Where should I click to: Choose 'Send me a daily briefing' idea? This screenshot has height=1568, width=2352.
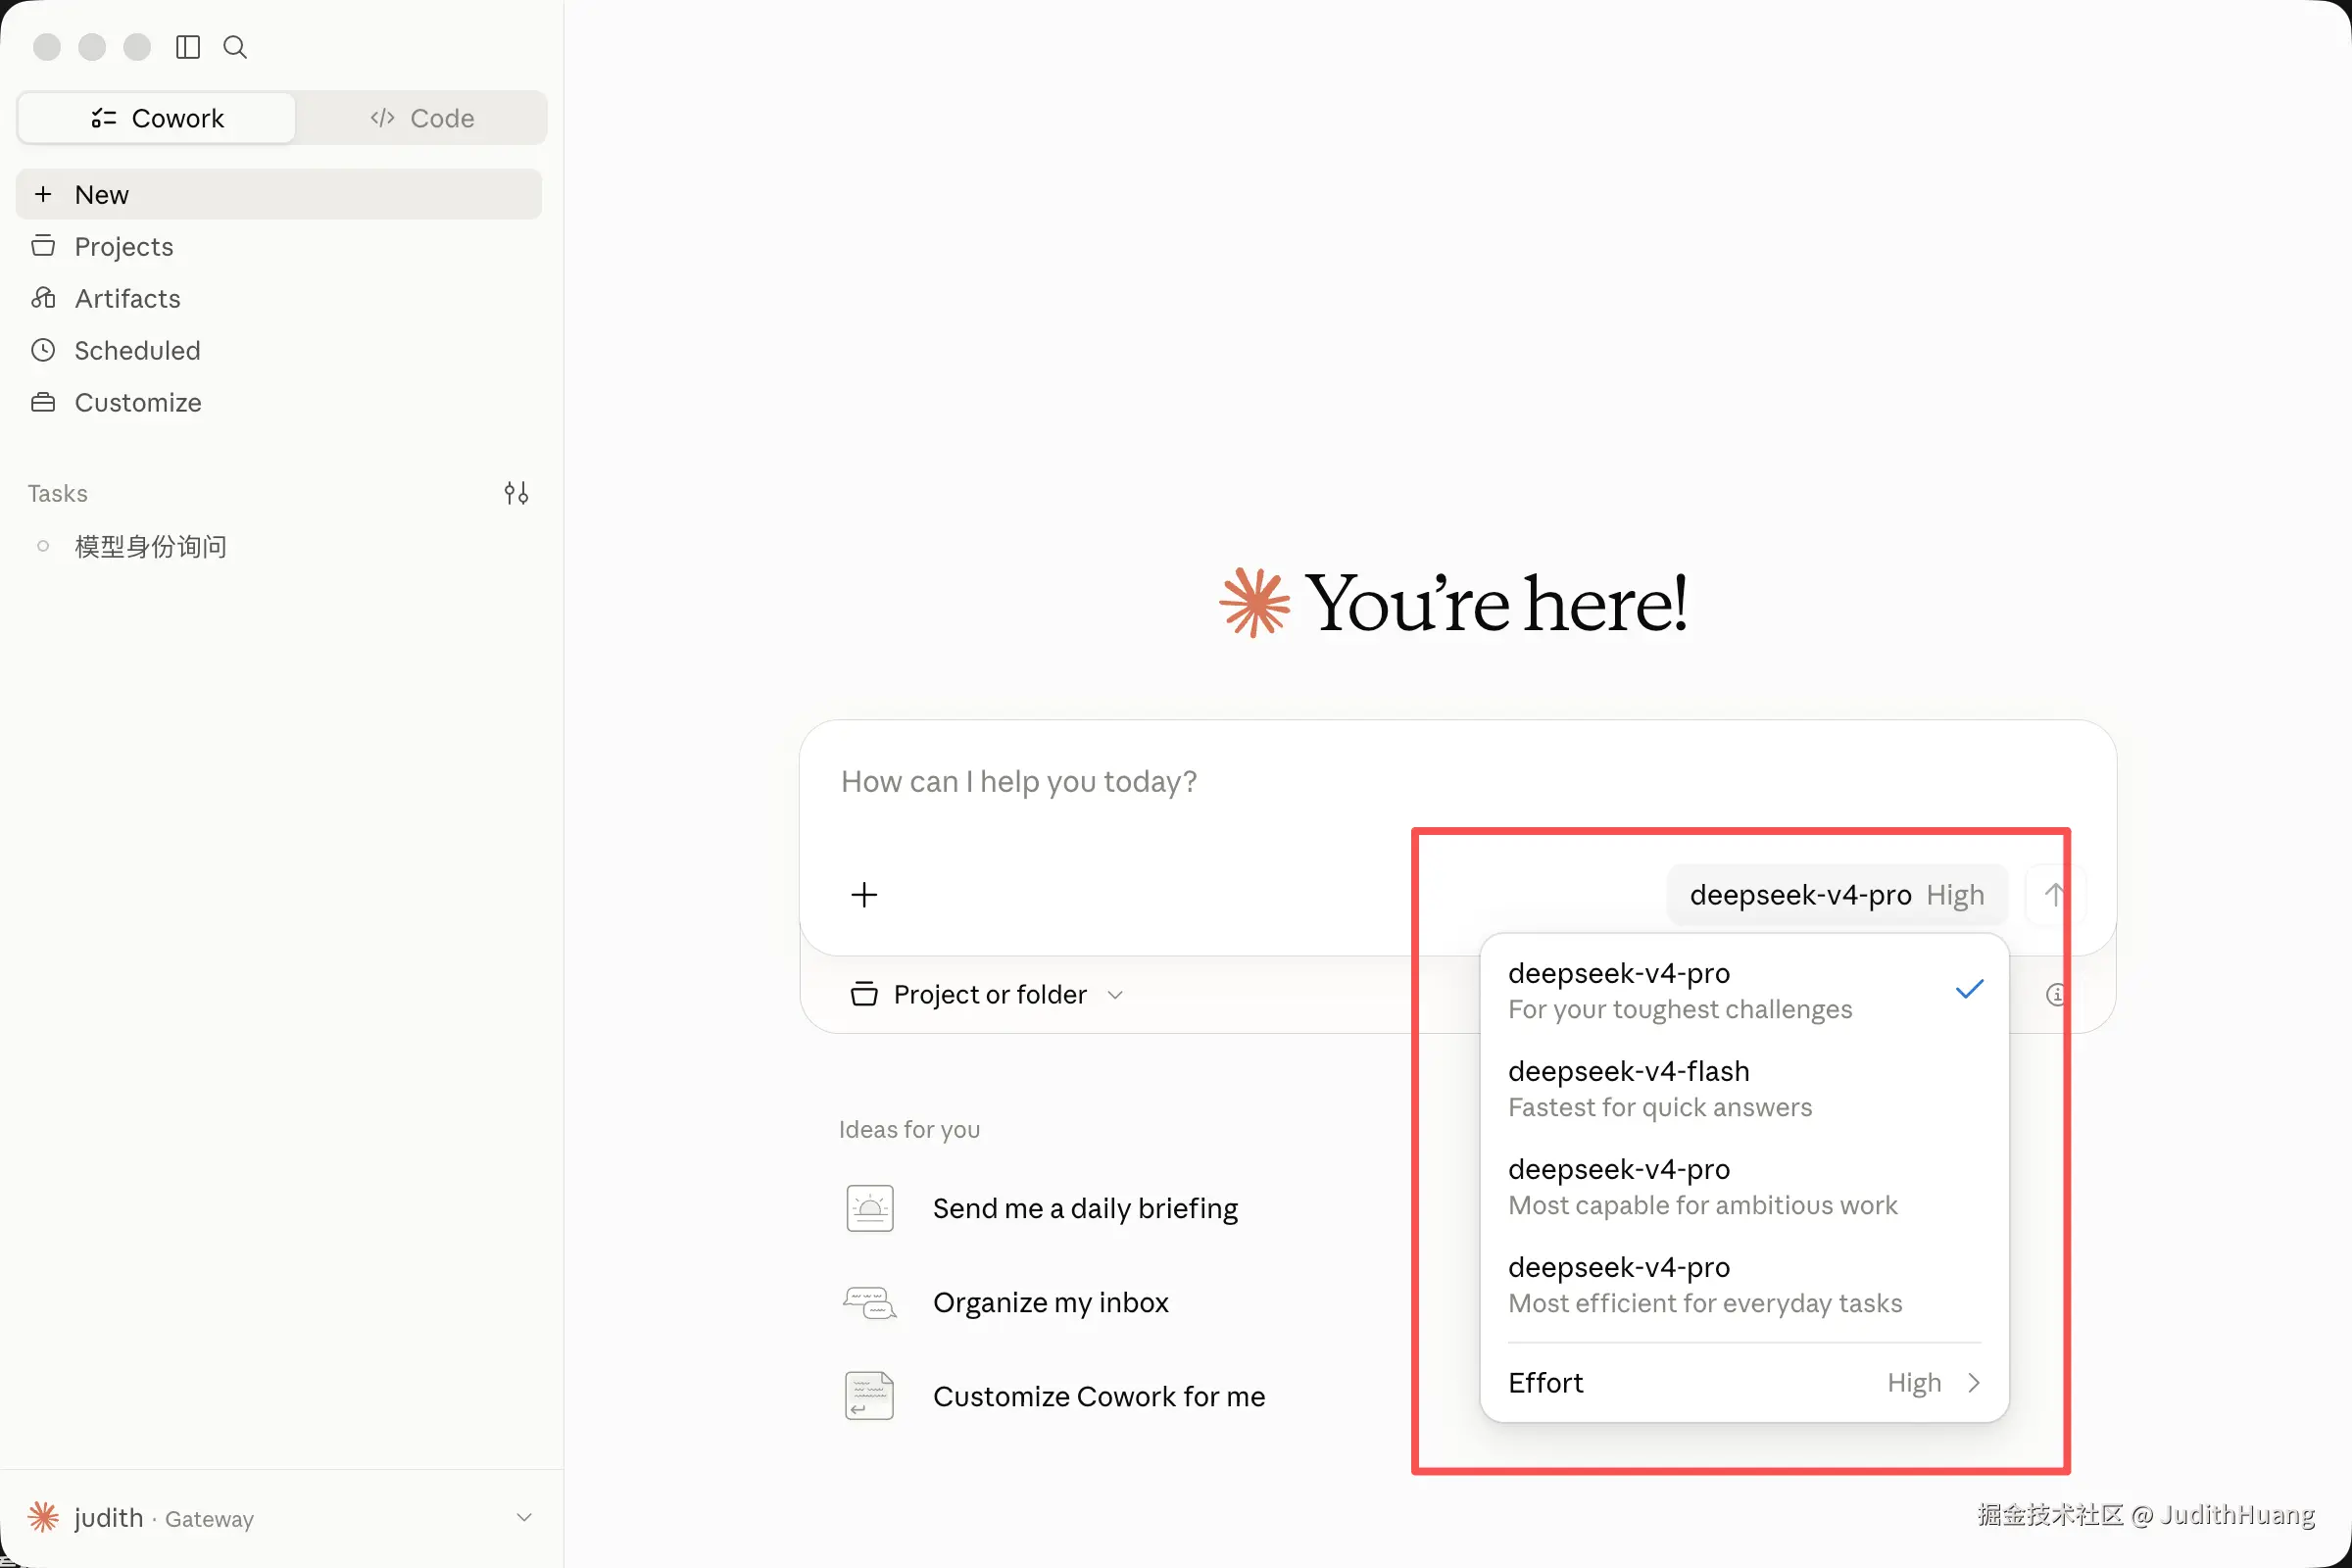click(x=1085, y=1208)
